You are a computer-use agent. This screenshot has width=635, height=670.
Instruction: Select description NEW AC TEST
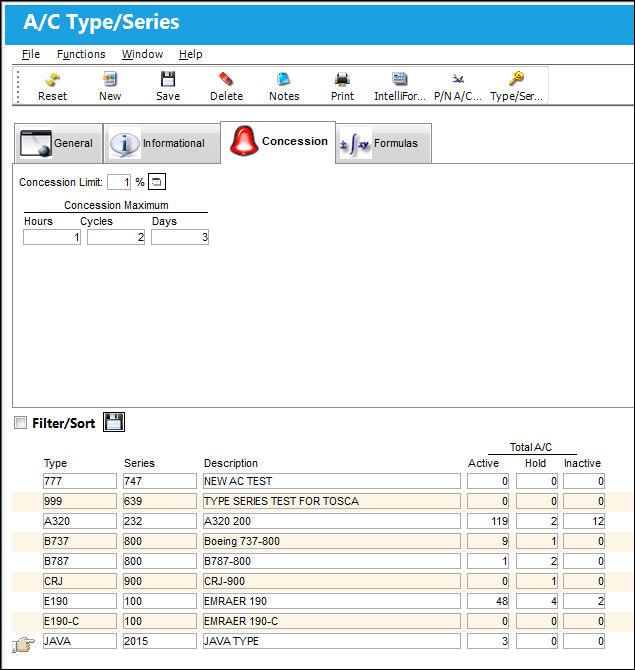332,481
